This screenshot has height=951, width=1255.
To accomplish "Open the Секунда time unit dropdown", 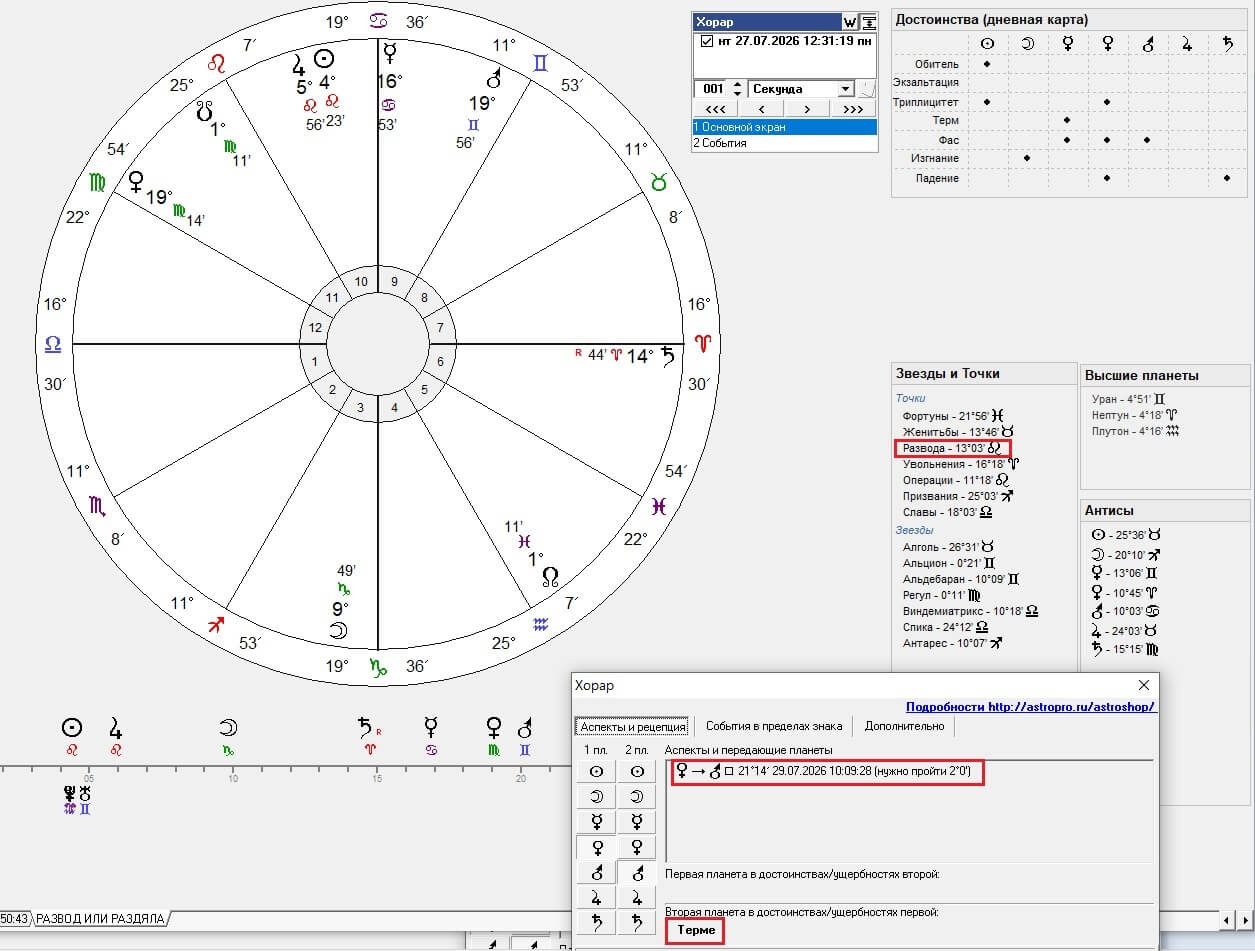I will click(x=846, y=89).
